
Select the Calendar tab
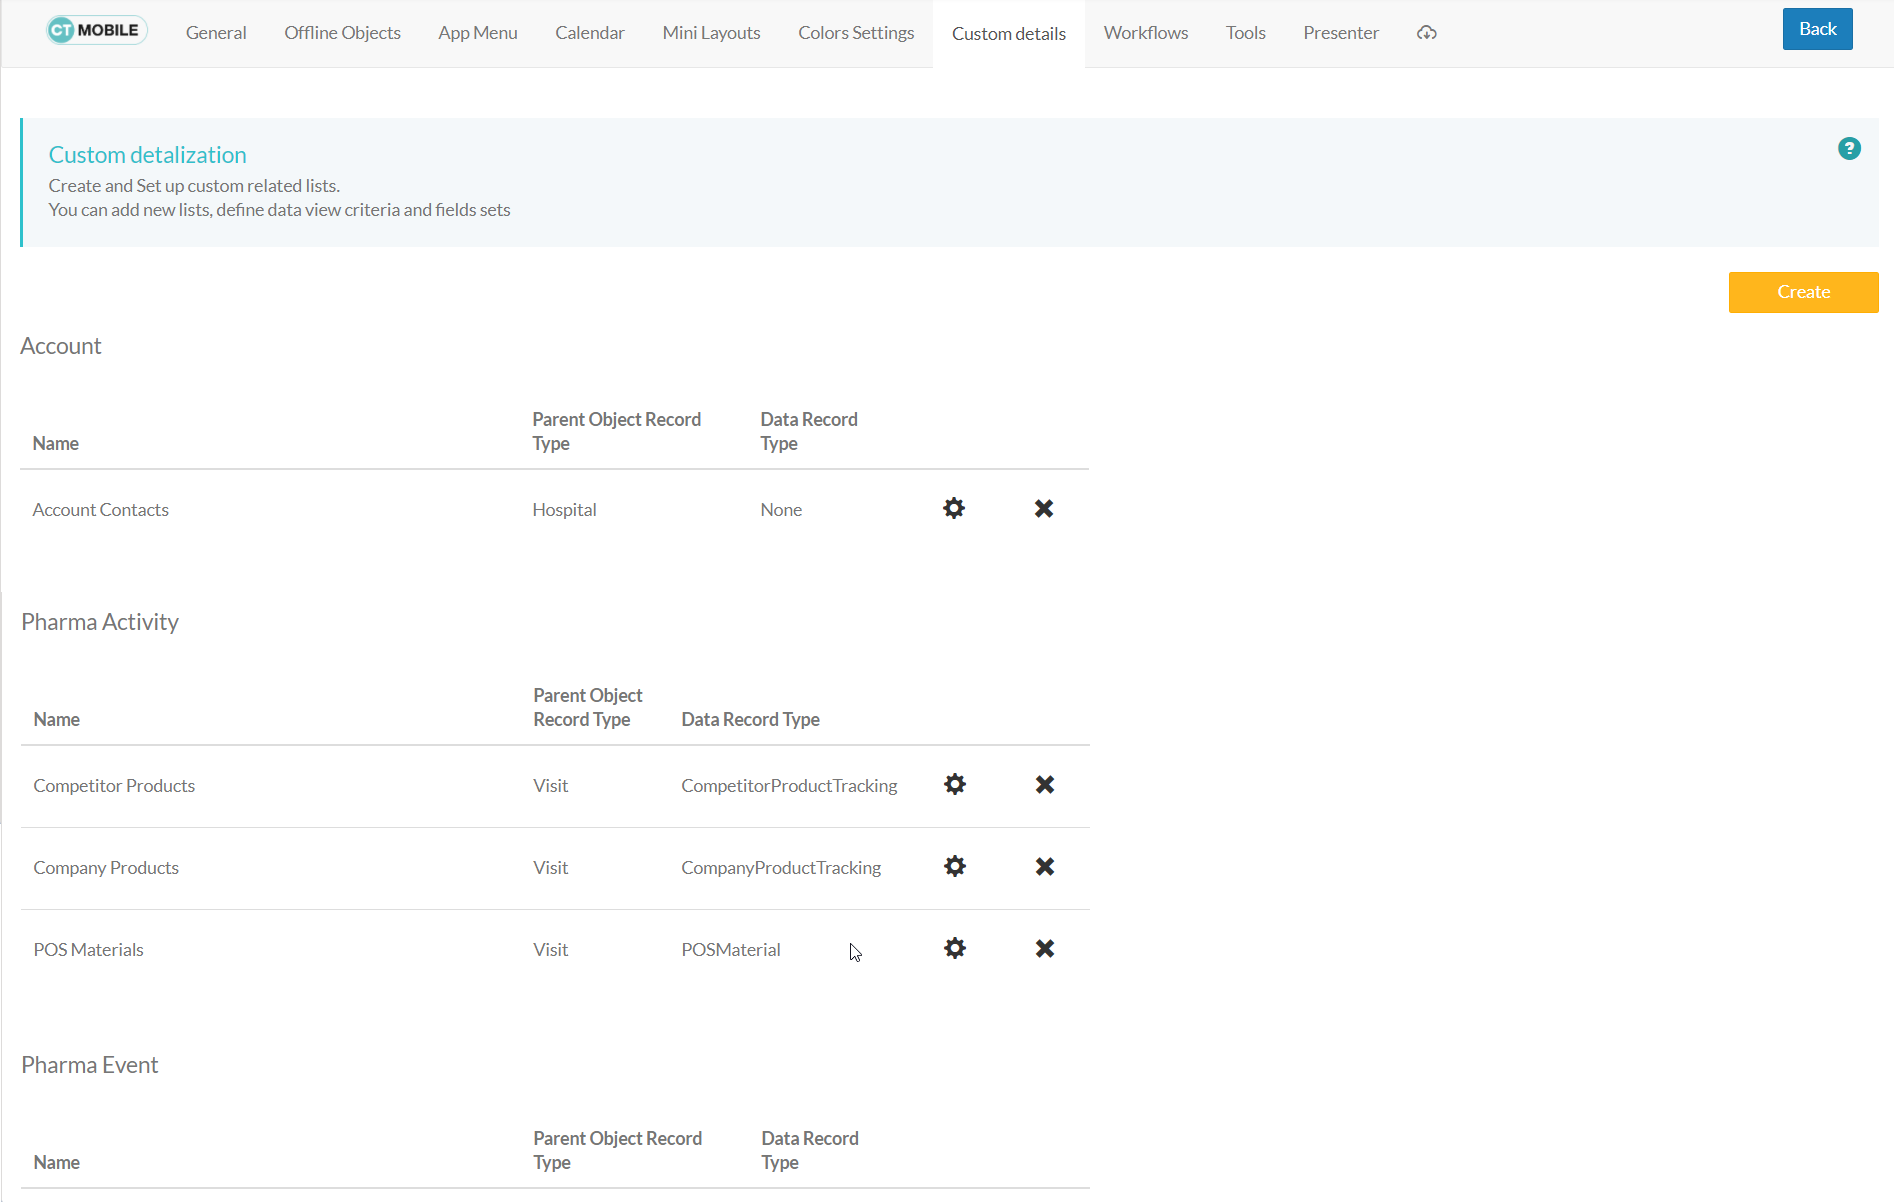pyautogui.click(x=589, y=33)
